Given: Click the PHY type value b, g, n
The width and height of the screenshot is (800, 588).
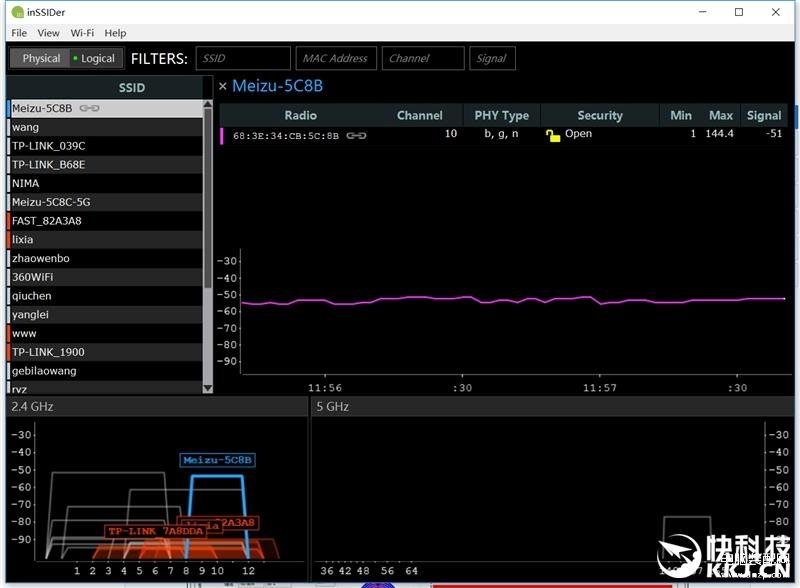Looking at the screenshot, I should click(x=501, y=134).
